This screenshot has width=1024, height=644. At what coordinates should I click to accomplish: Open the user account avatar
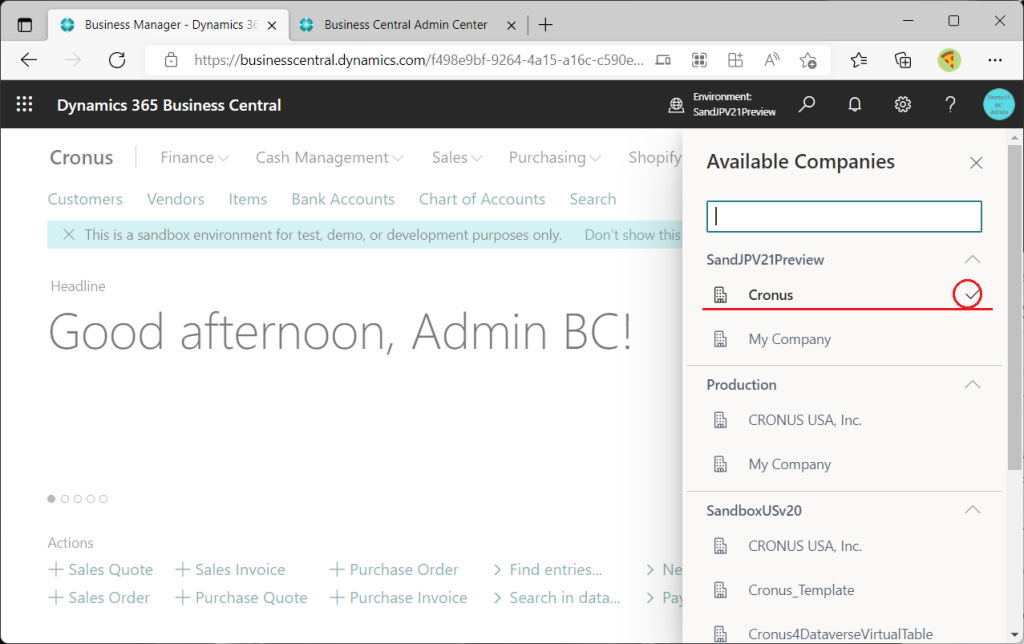click(x=999, y=105)
